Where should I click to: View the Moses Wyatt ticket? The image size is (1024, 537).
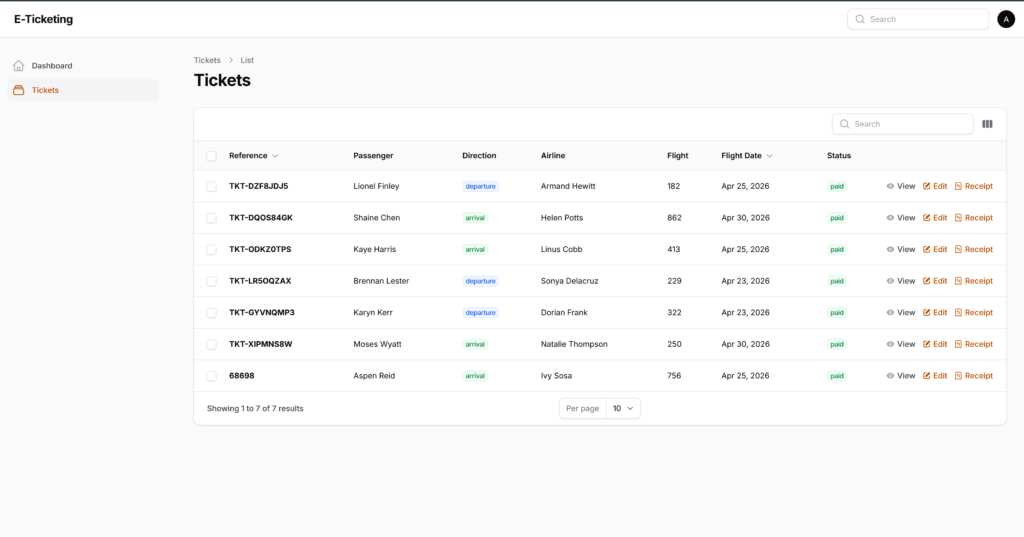[901, 344]
